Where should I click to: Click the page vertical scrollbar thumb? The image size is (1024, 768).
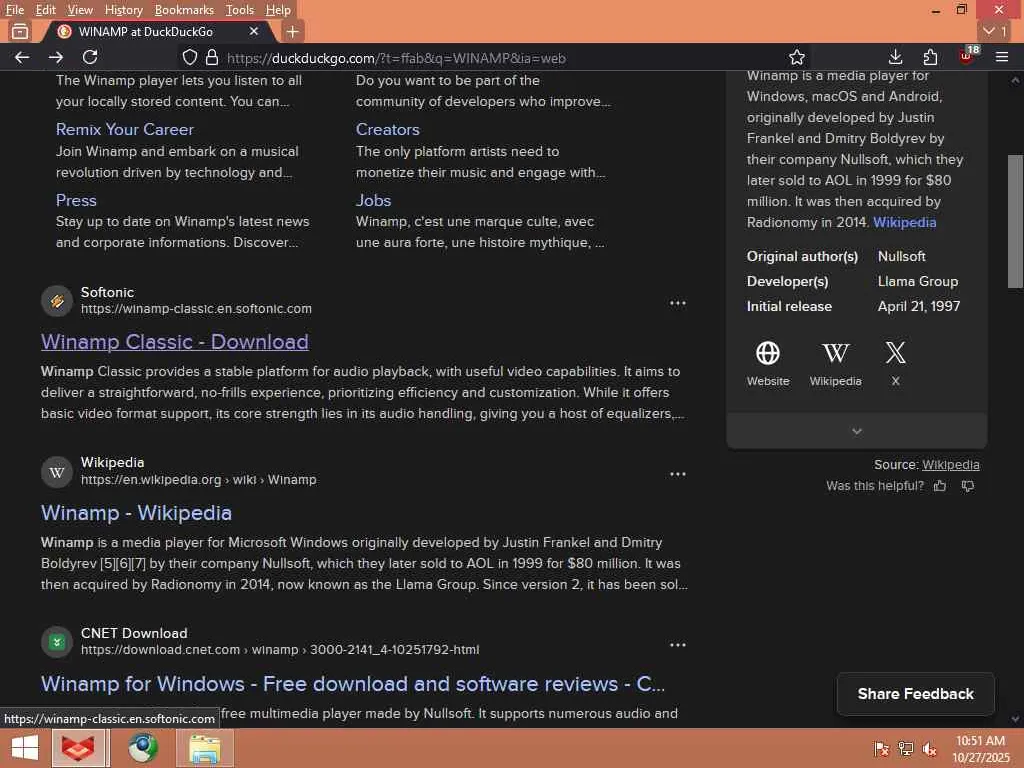[1015, 221]
